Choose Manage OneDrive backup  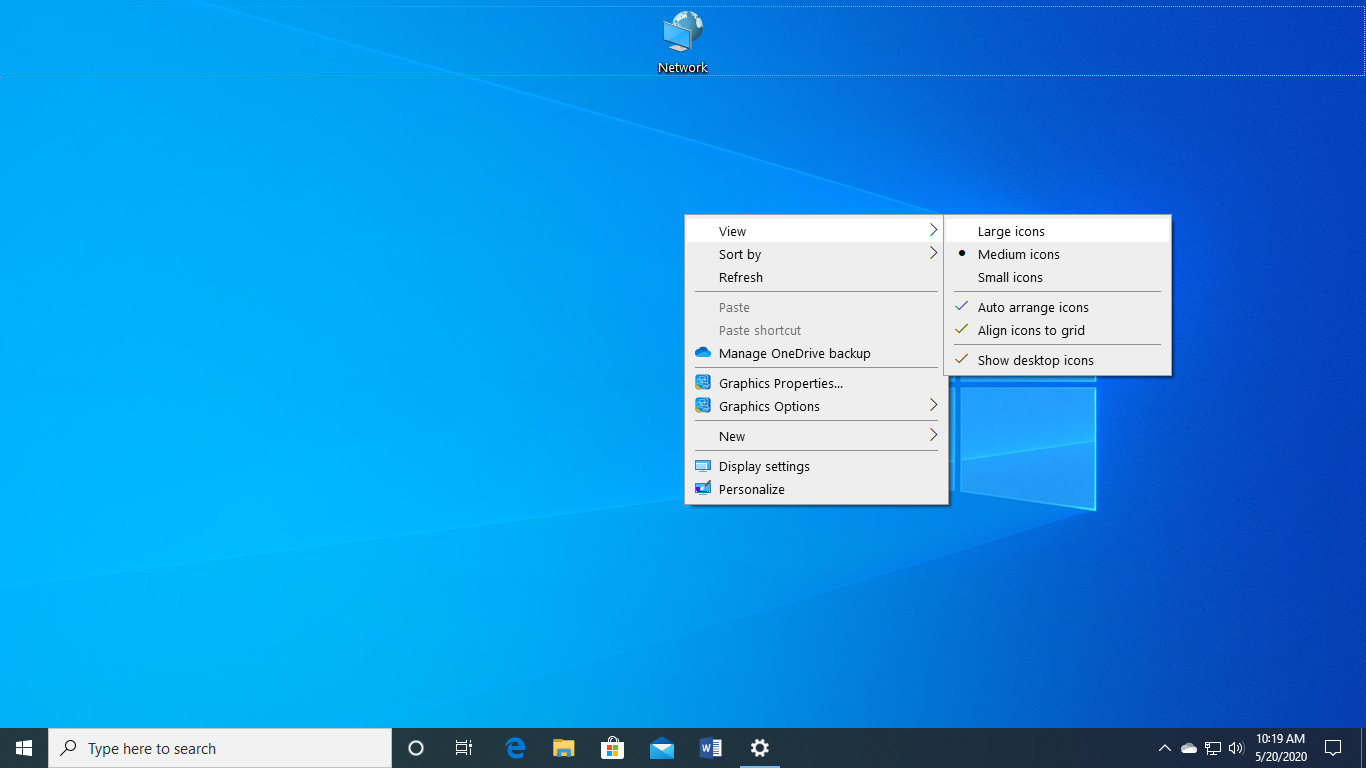pos(816,353)
